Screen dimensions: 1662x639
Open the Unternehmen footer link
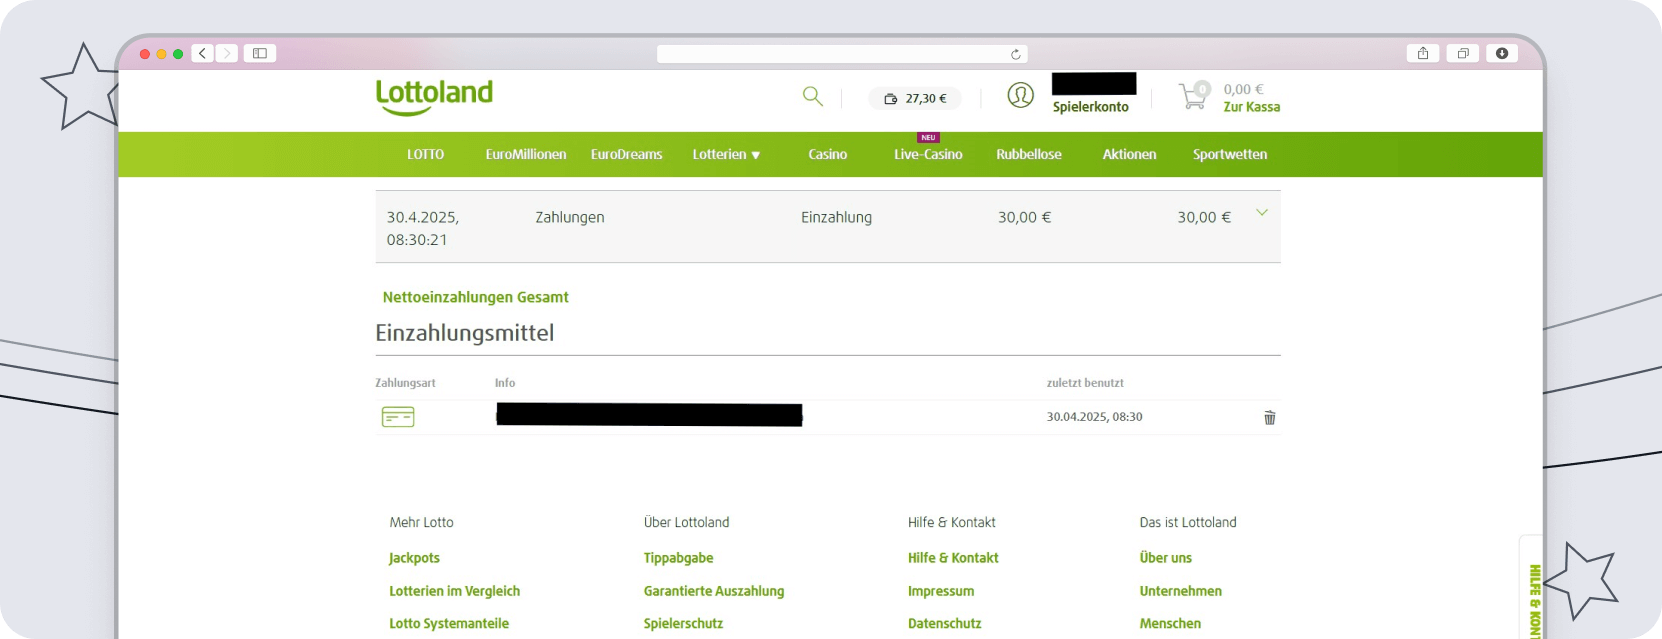coord(1180,591)
